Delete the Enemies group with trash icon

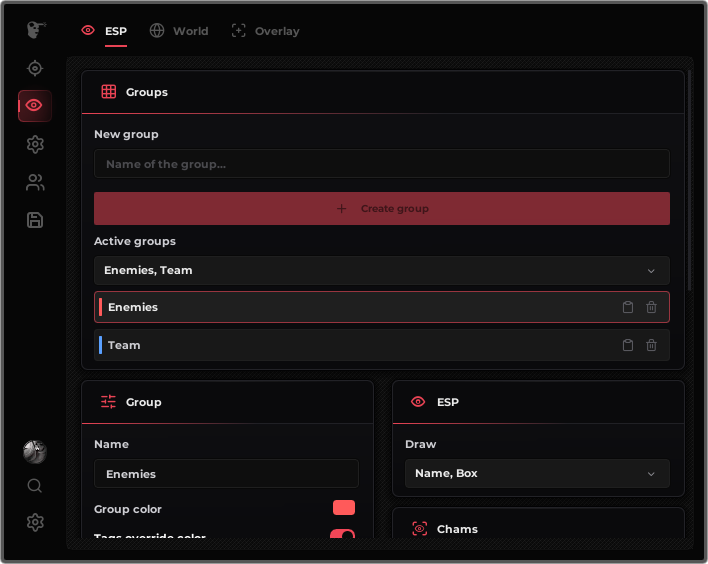click(651, 307)
